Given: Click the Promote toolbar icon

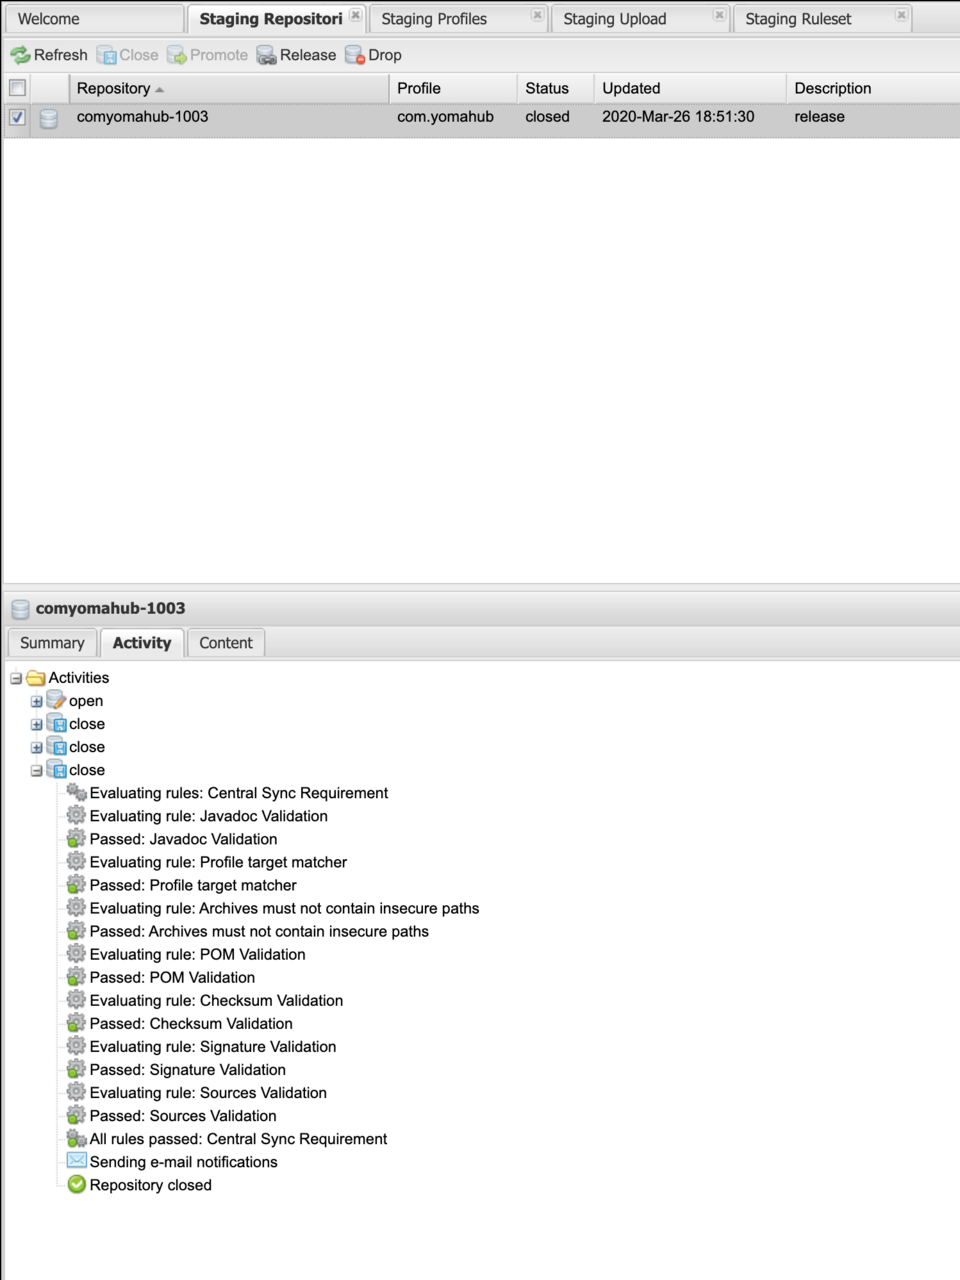Looking at the screenshot, I should (177, 55).
